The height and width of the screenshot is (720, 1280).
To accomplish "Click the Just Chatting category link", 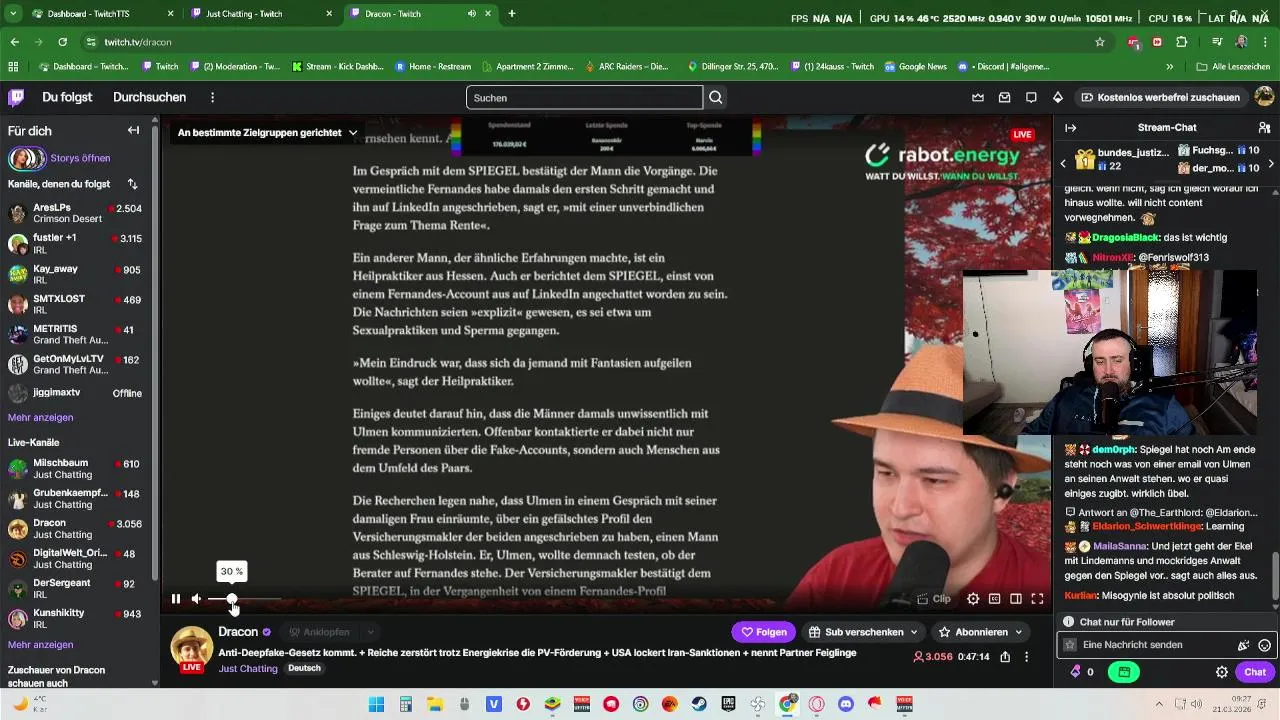I will point(248,668).
